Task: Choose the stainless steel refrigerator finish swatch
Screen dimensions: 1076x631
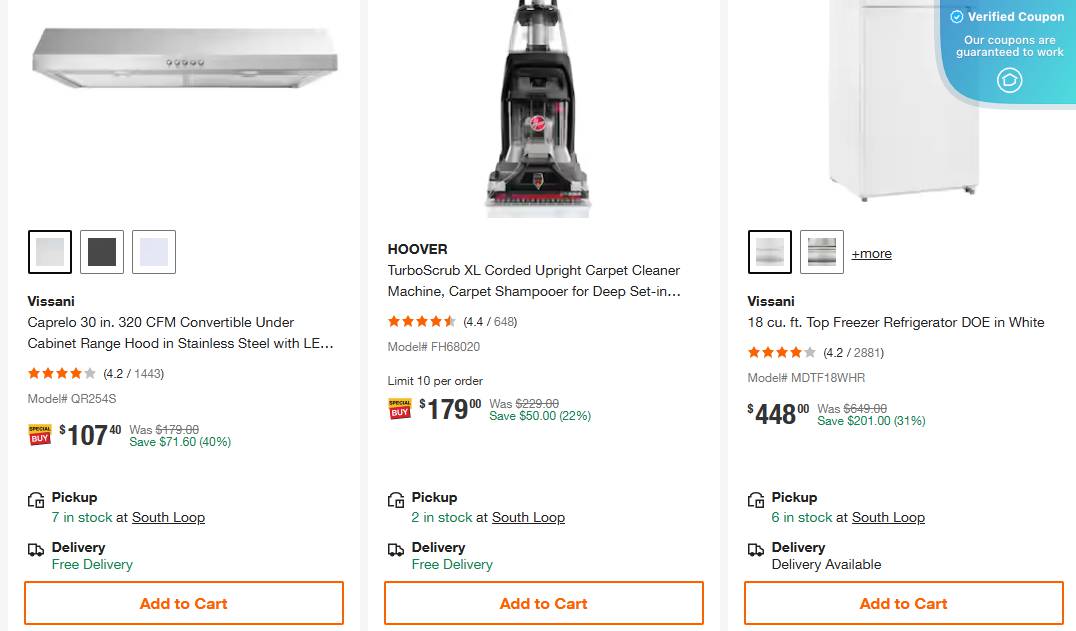Action: 822,252
